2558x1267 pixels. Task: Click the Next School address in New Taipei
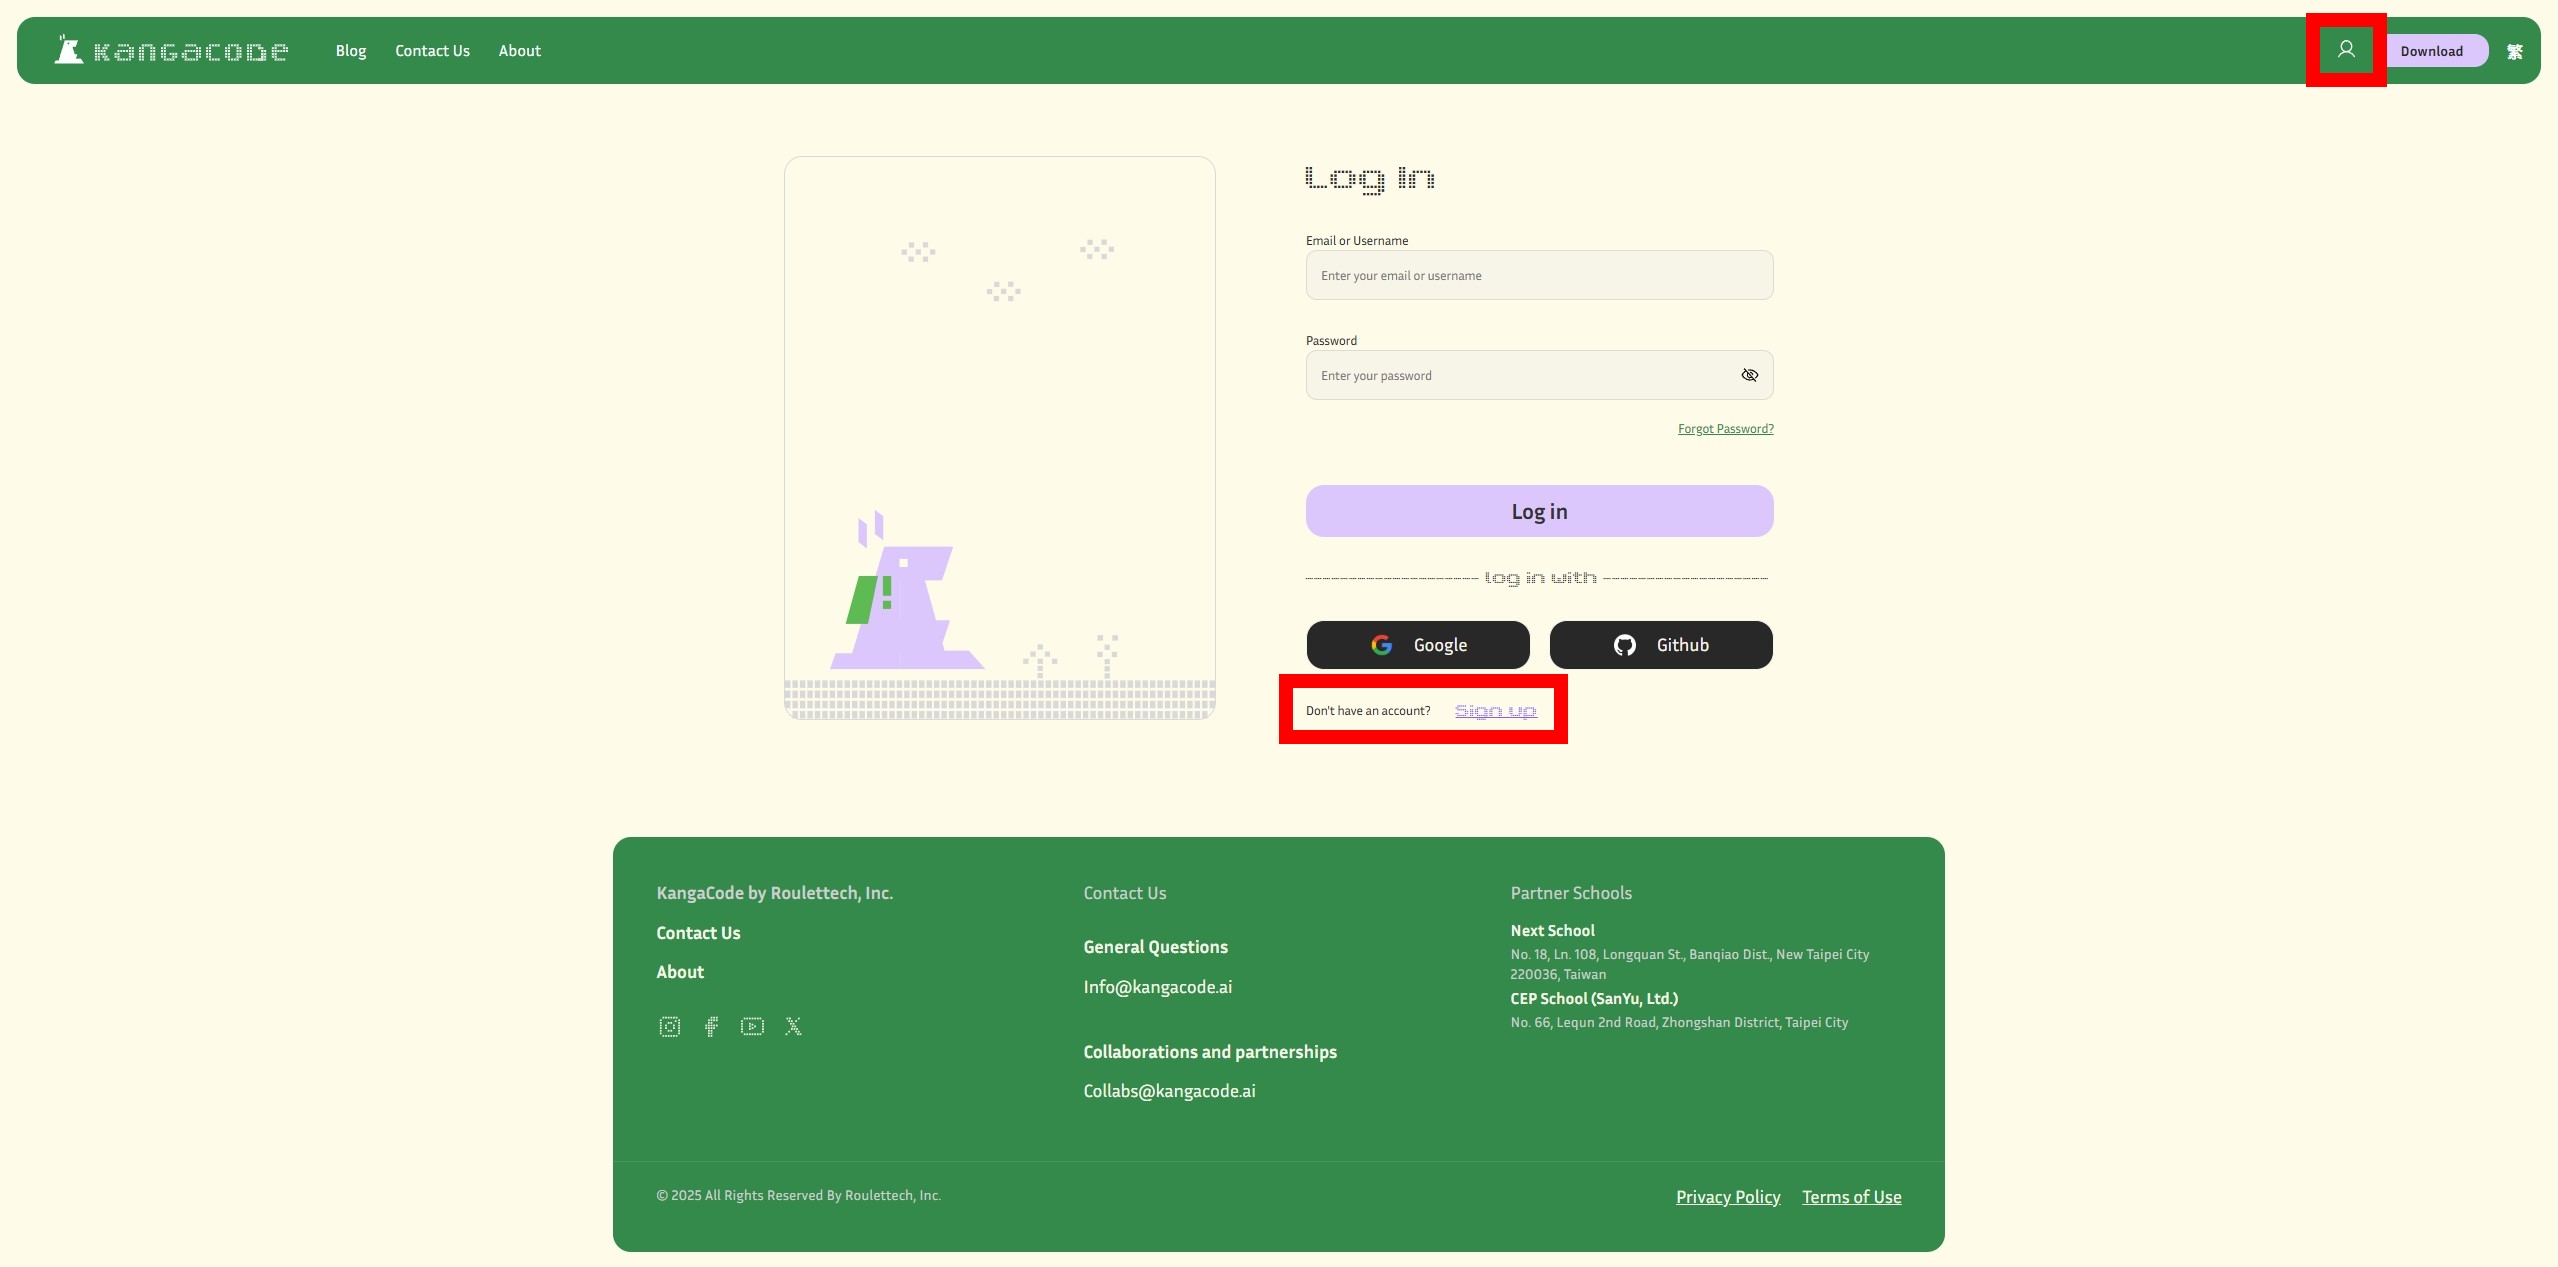click(1690, 964)
